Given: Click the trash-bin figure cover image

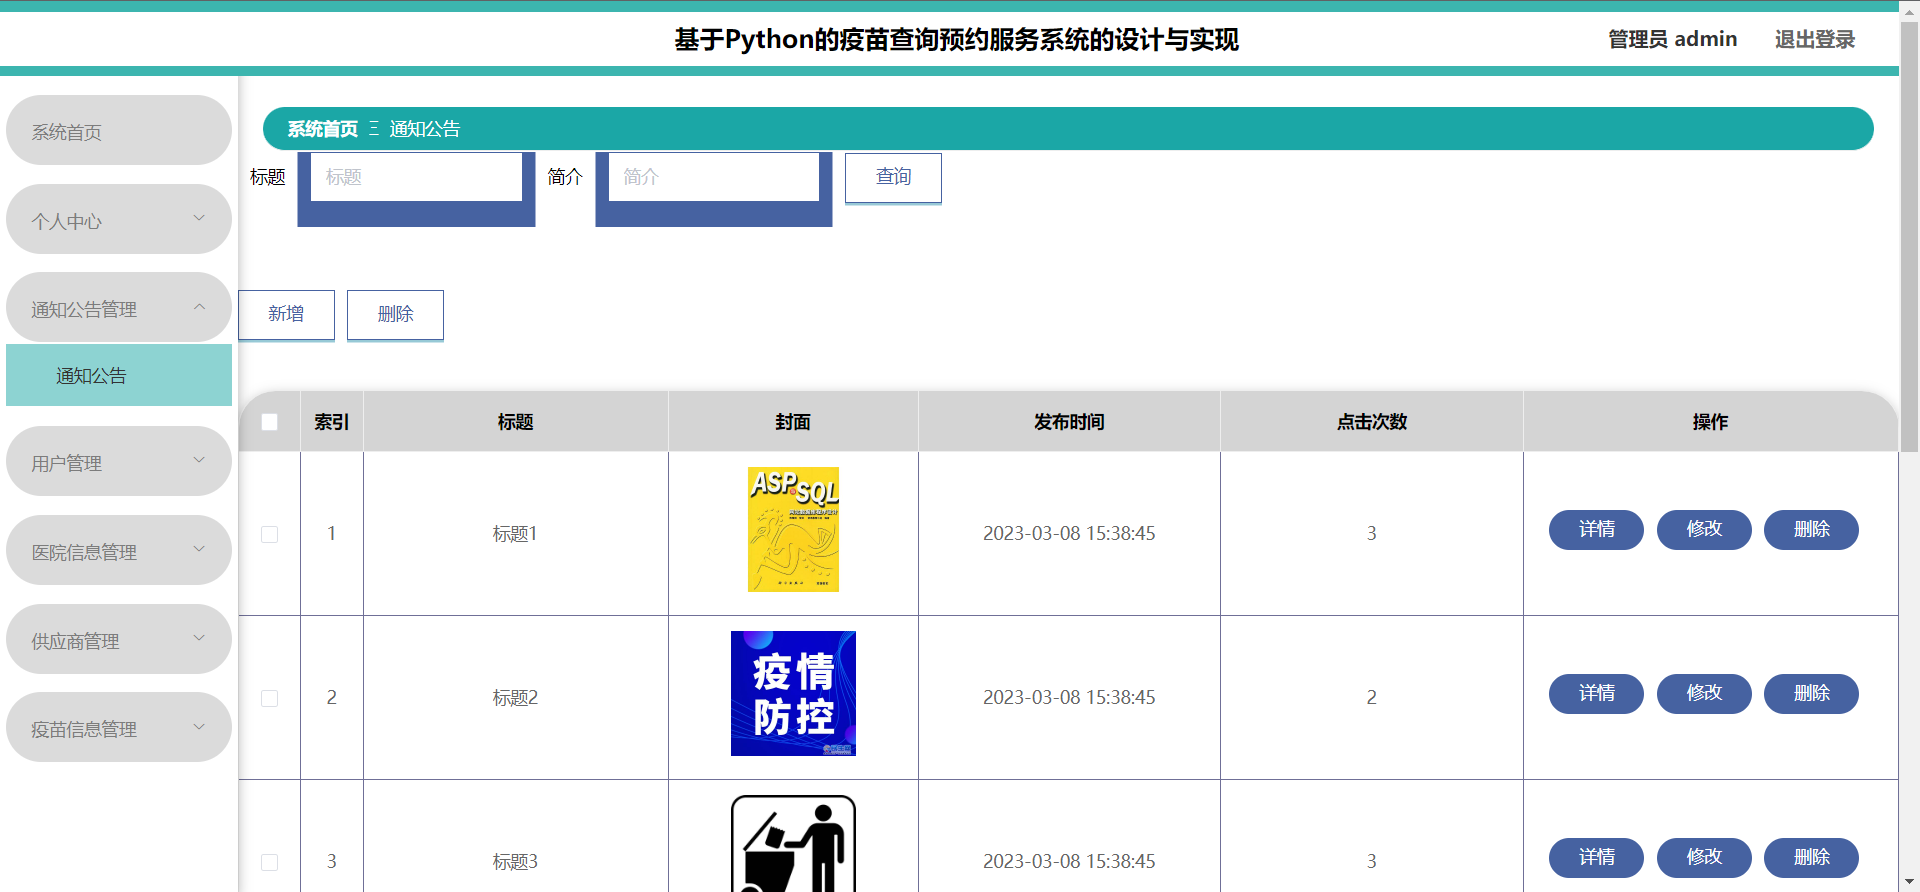Looking at the screenshot, I should 793,843.
